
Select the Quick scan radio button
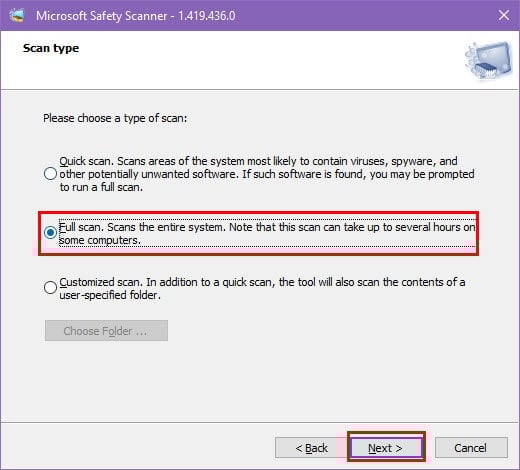point(50,174)
